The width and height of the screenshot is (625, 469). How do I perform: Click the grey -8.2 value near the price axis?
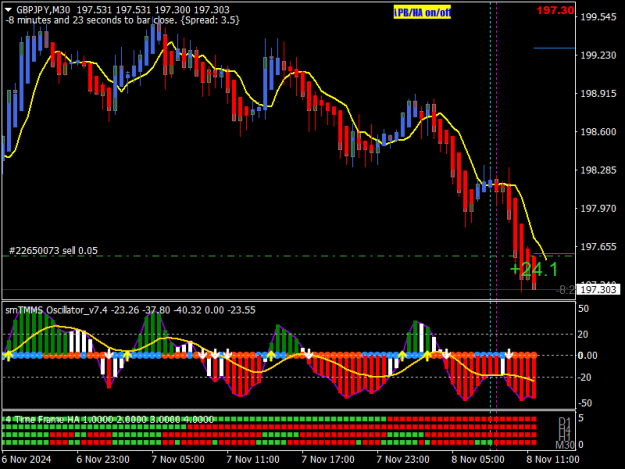565,290
